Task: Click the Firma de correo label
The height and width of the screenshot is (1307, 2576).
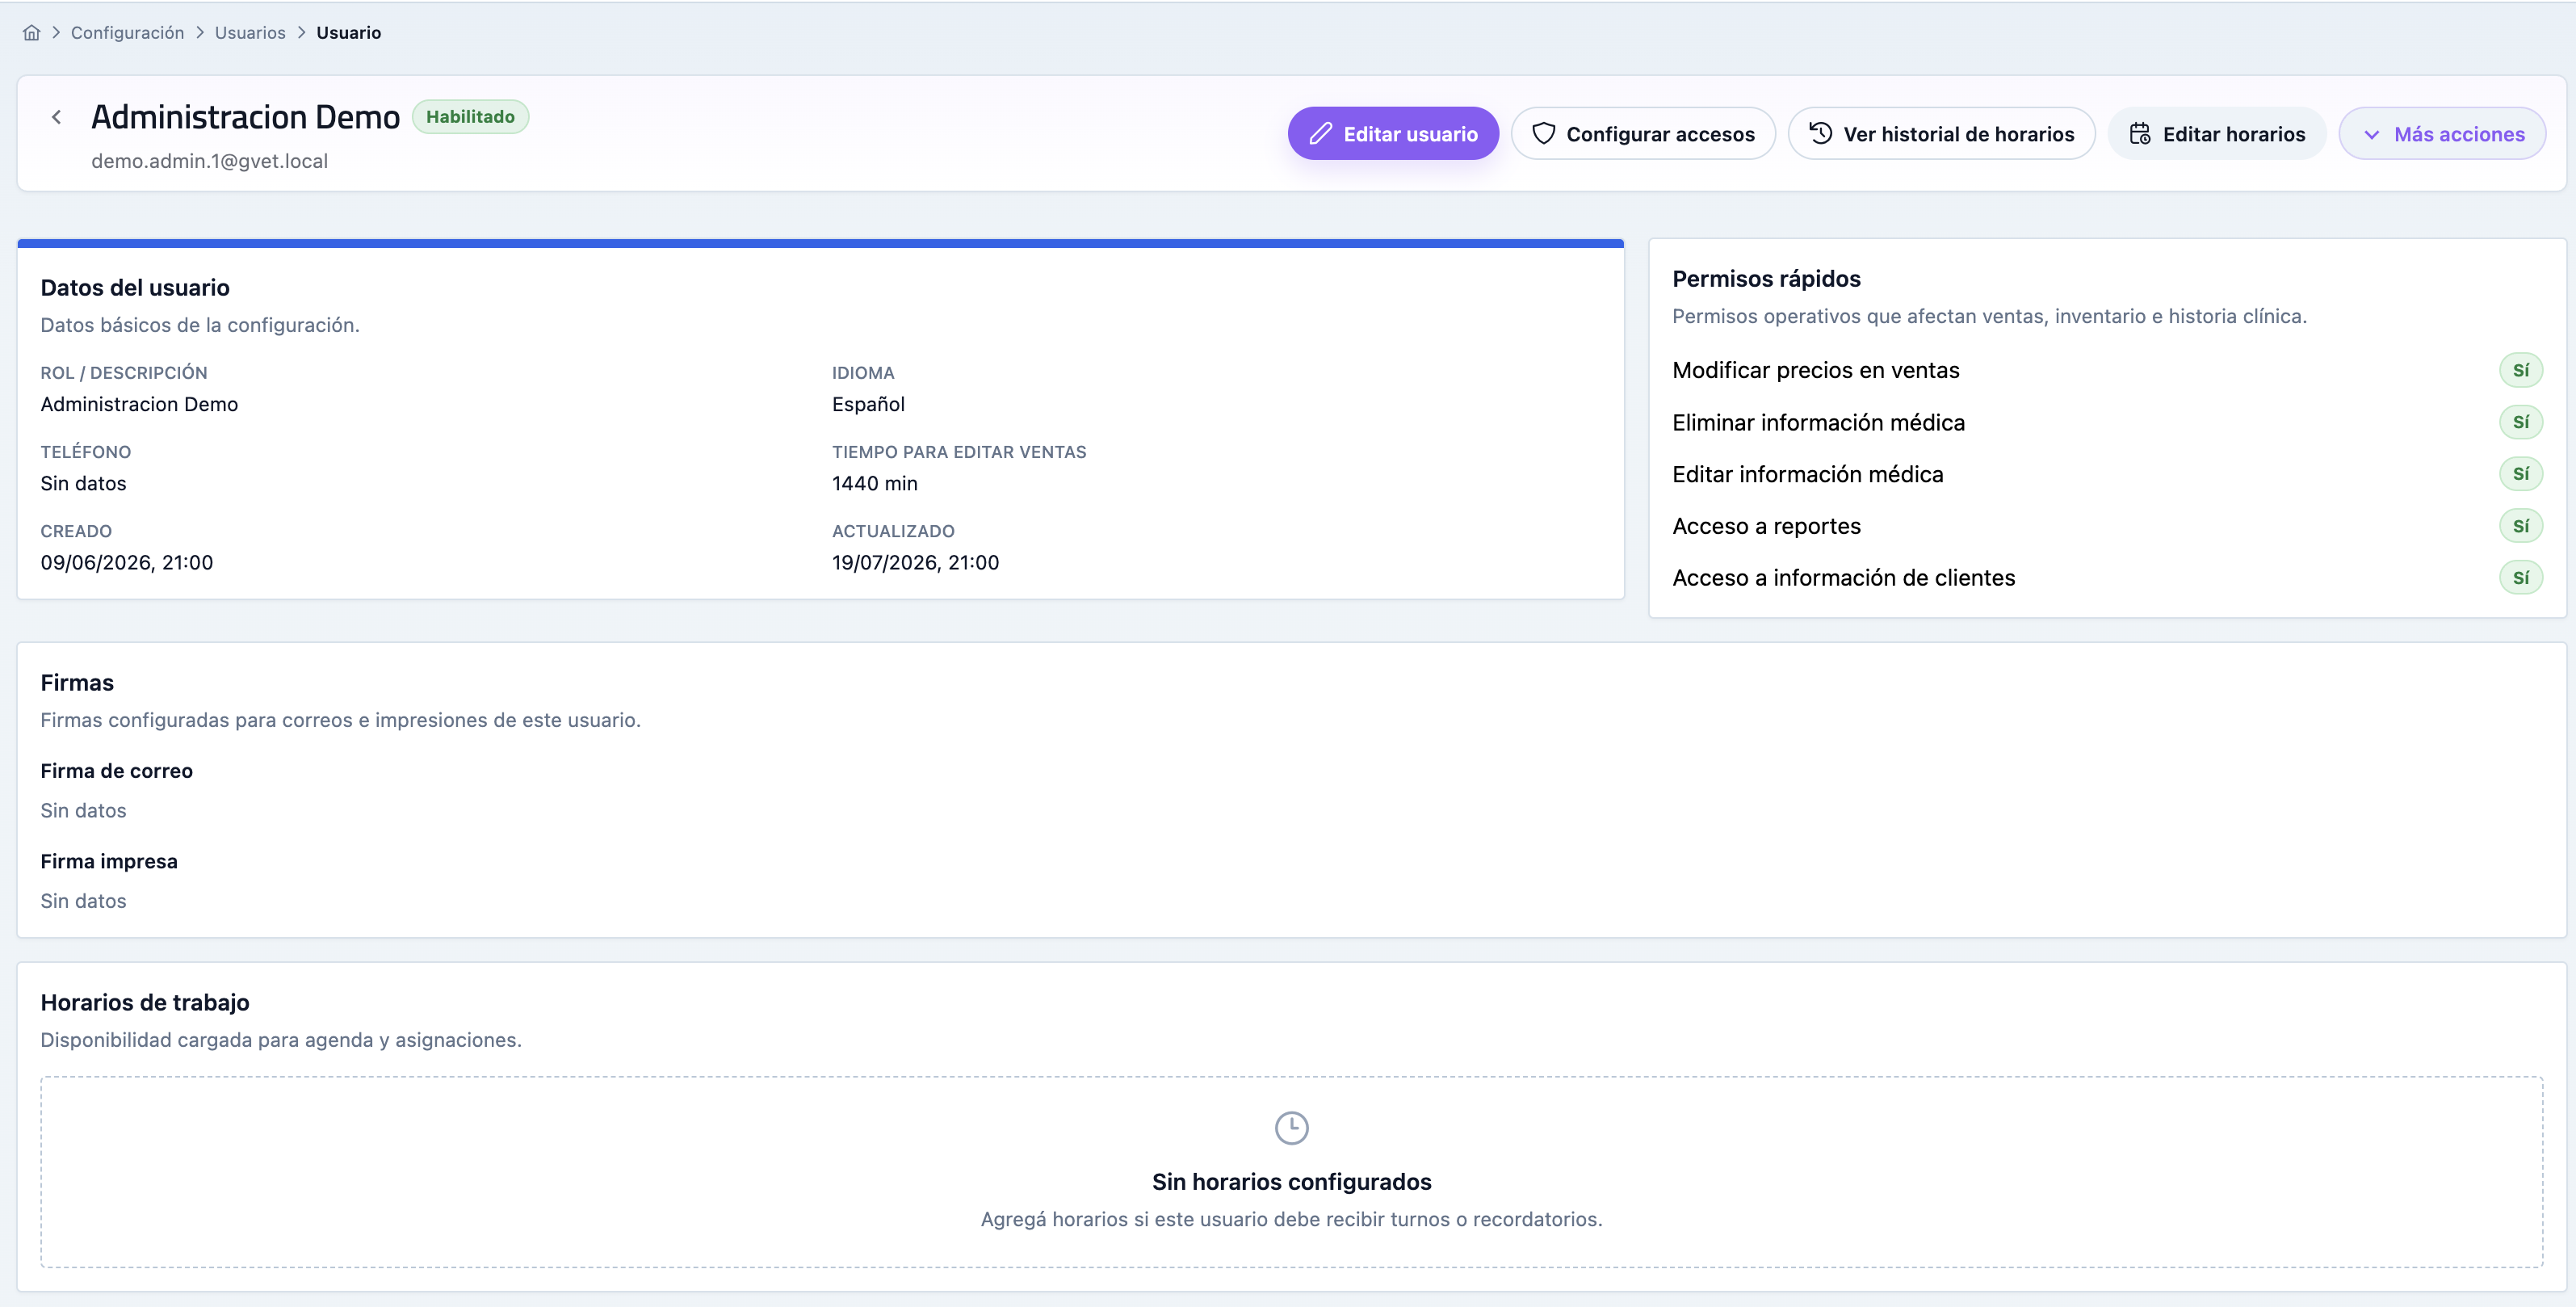Action: [117, 771]
